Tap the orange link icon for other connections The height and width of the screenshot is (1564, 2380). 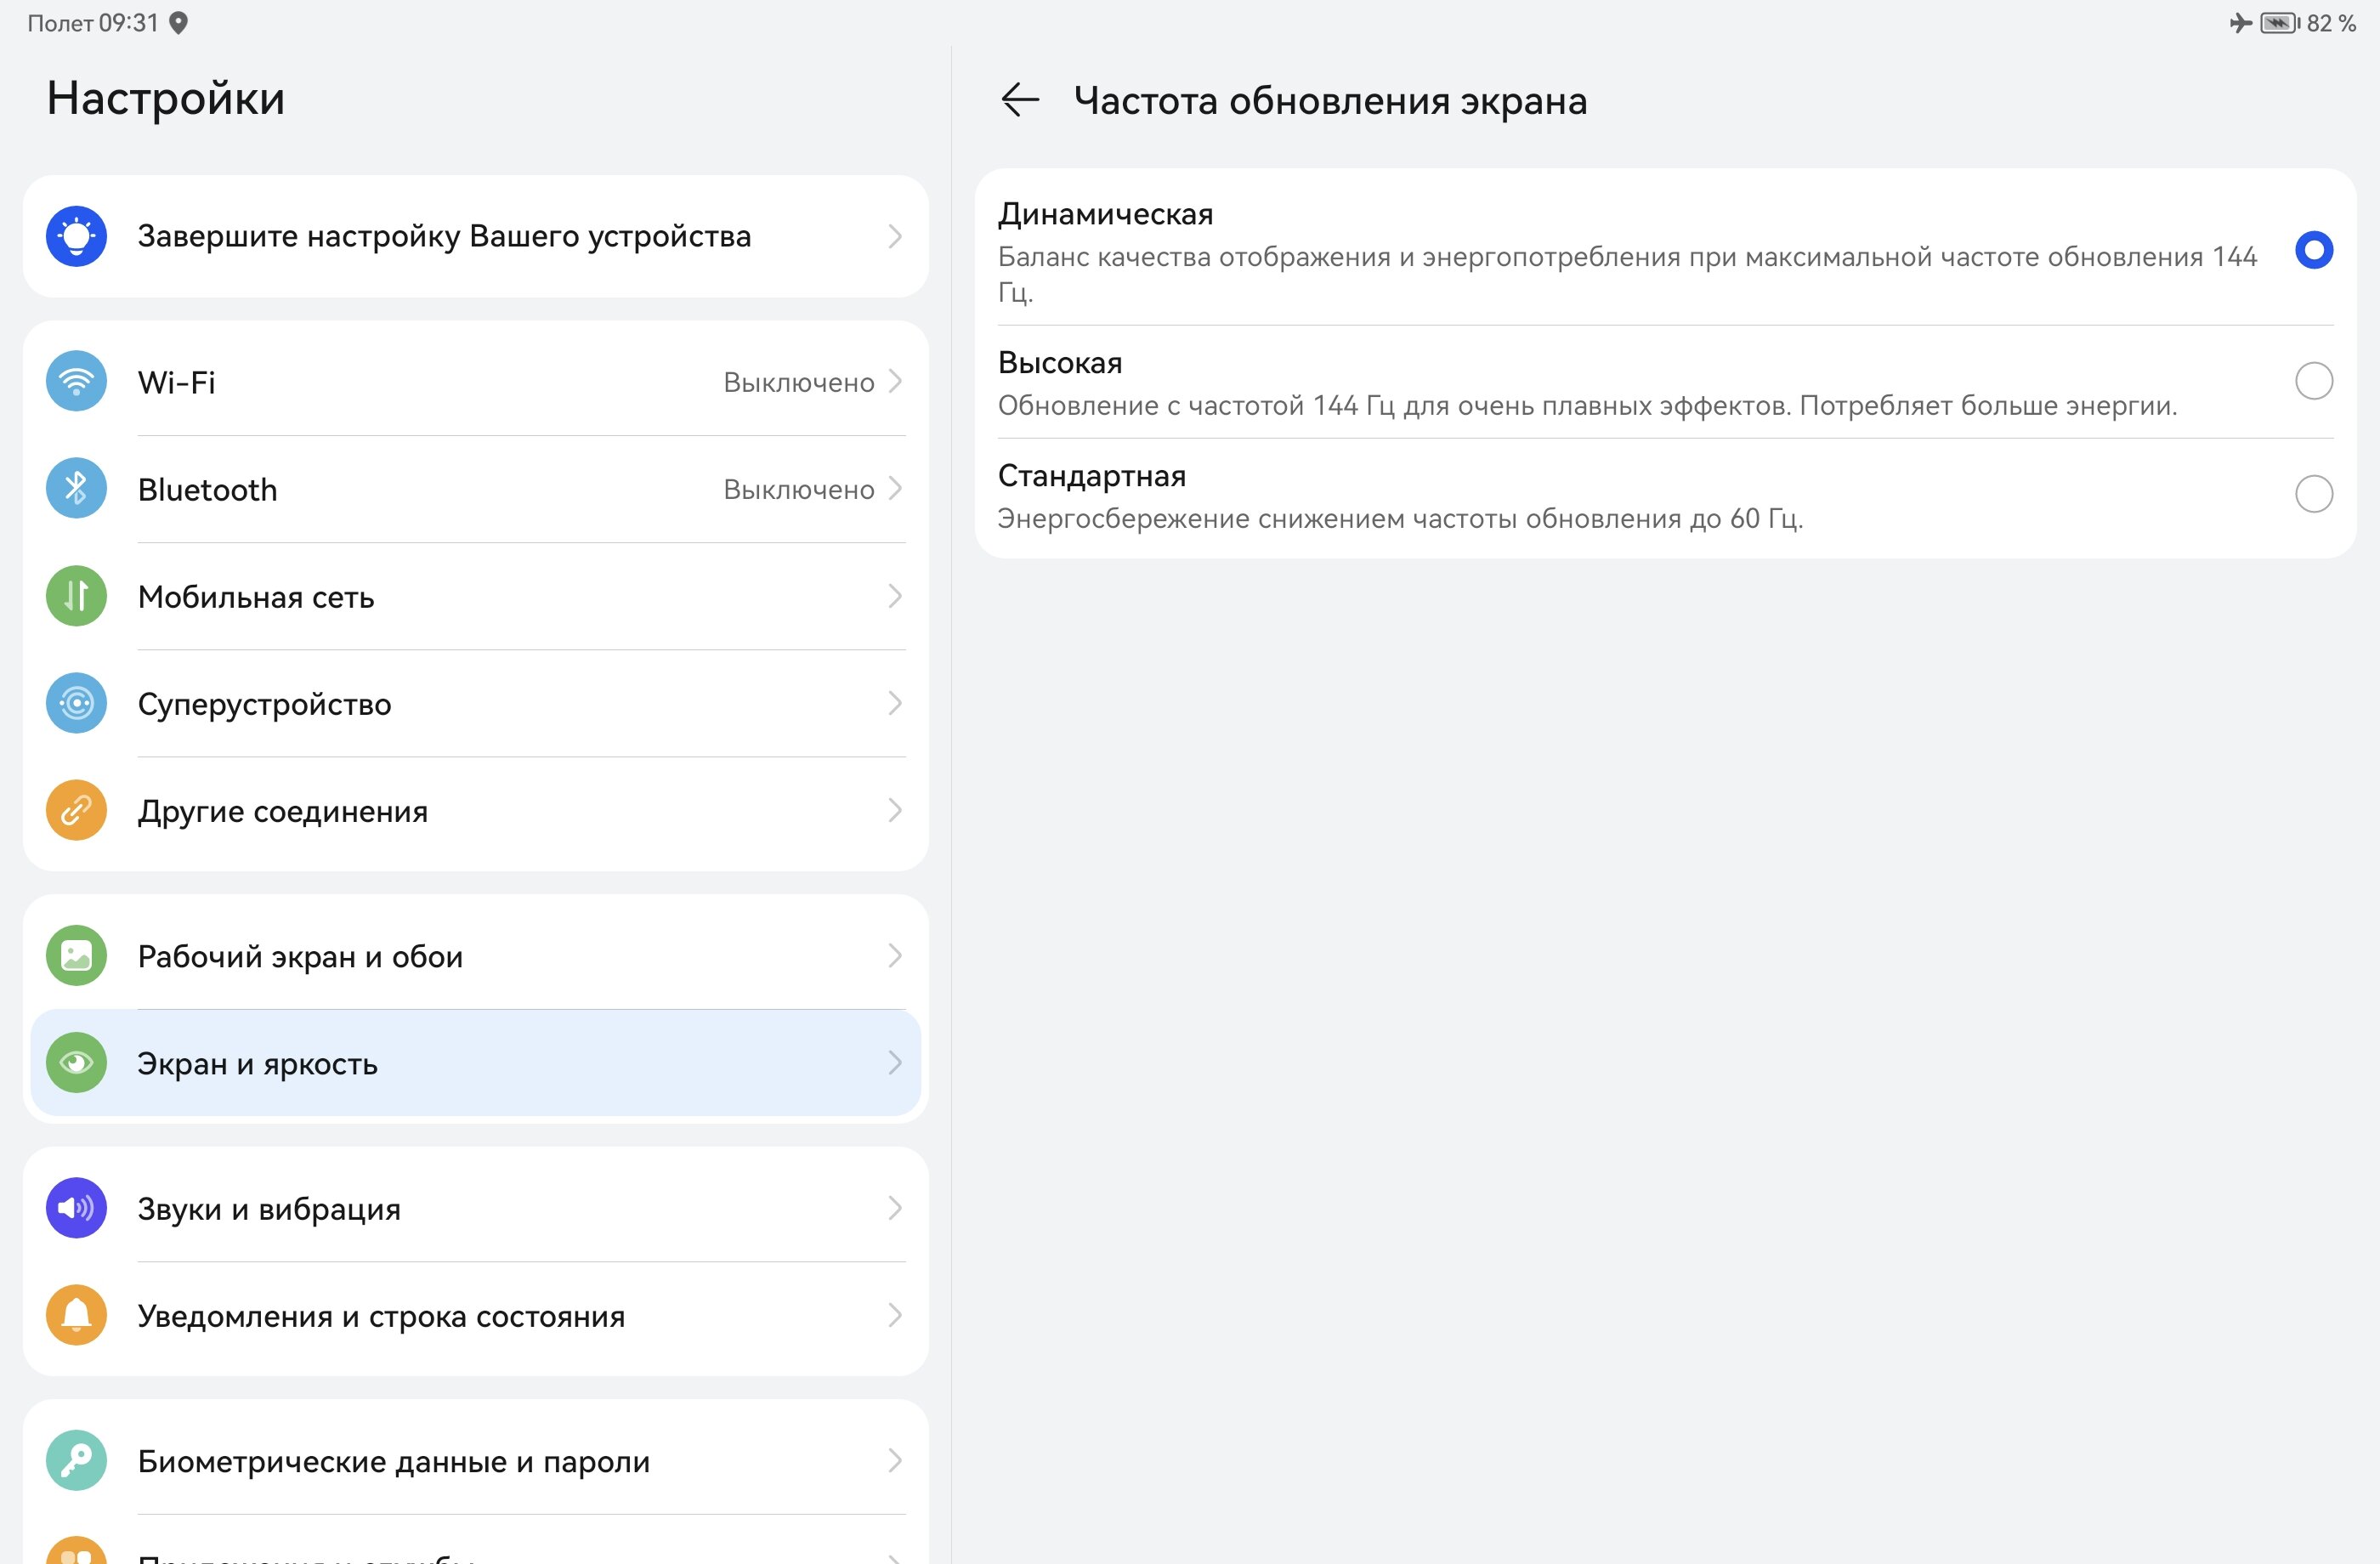coord(76,810)
